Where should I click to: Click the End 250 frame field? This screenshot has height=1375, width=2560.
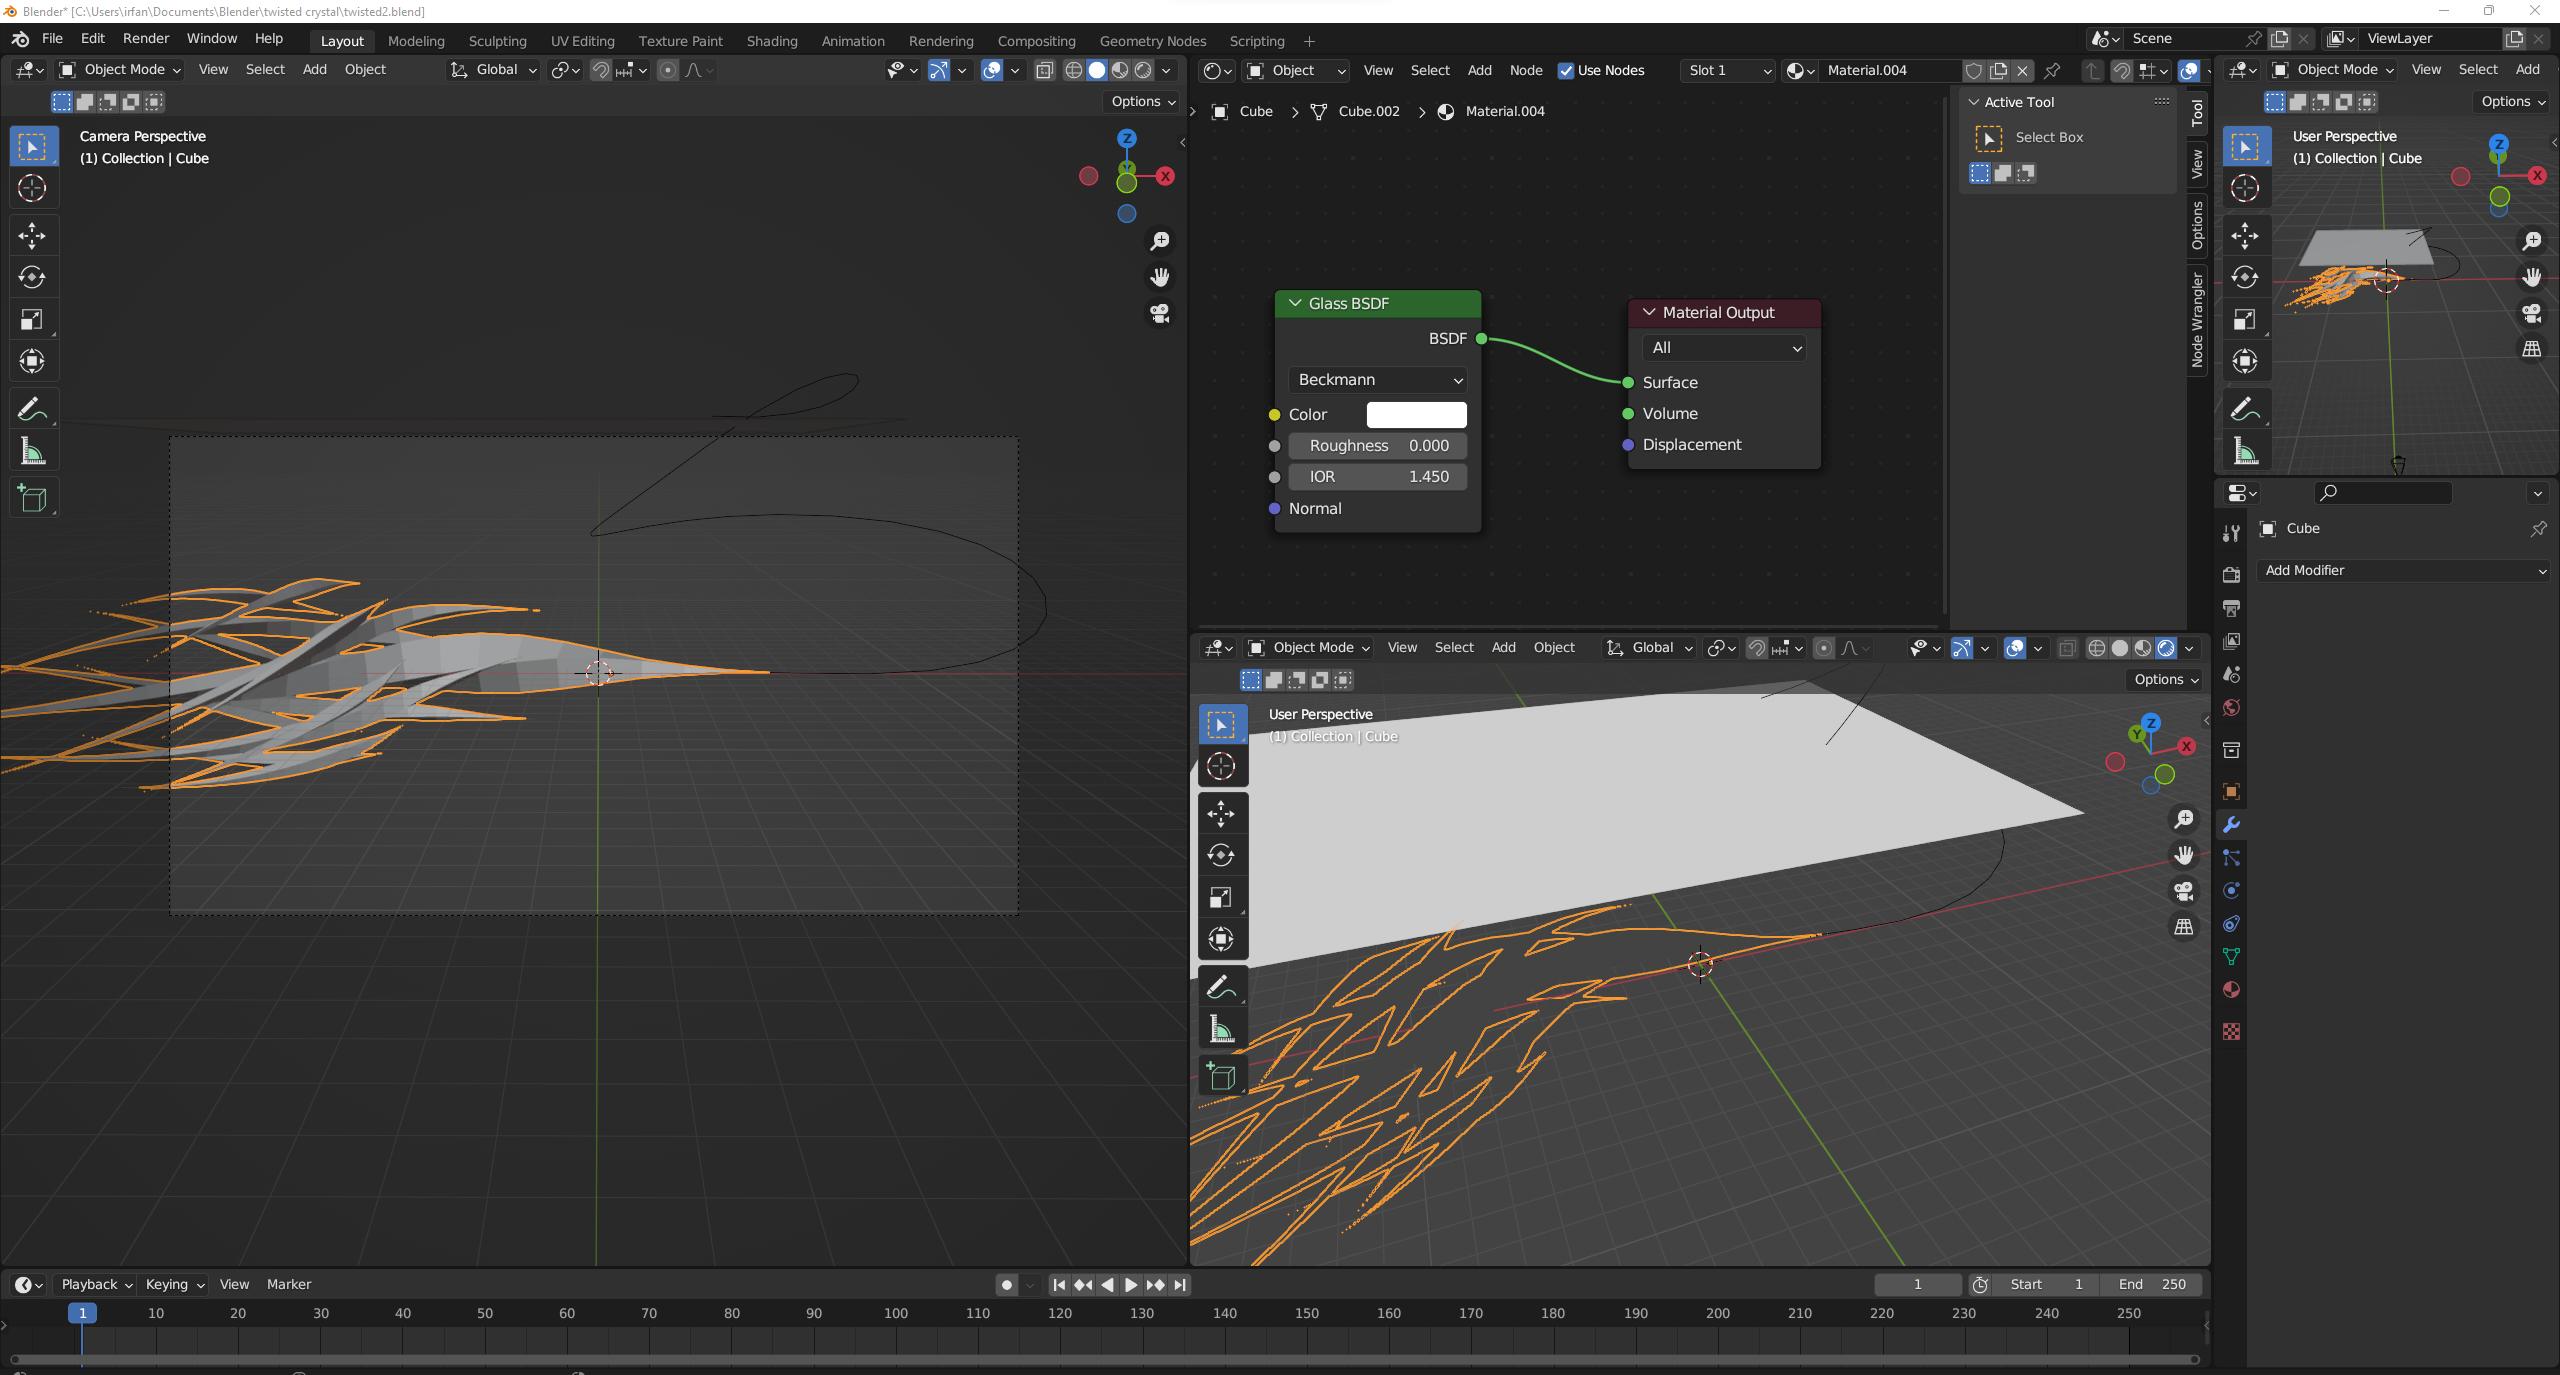click(2152, 1284)
